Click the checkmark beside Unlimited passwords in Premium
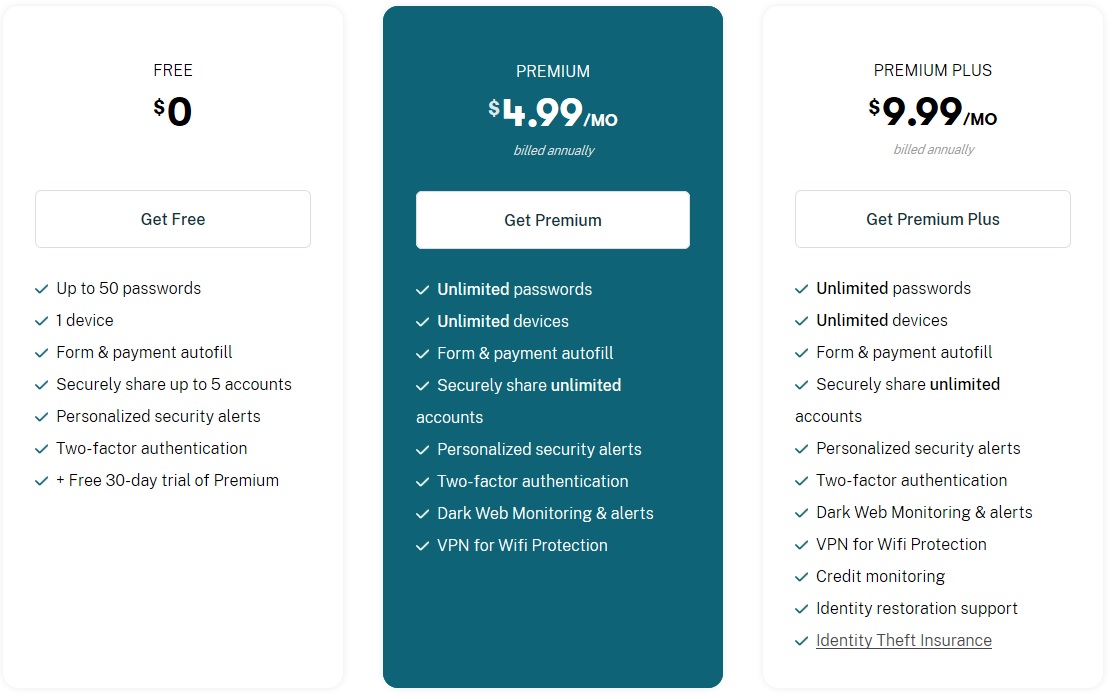The height and width of the screenshot is (699, 1115). [x=422, y=289]
